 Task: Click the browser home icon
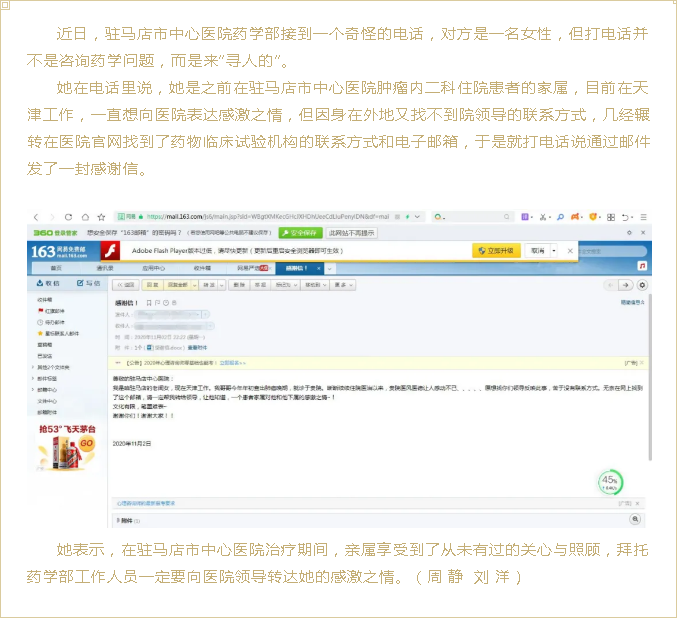(86, 216)
